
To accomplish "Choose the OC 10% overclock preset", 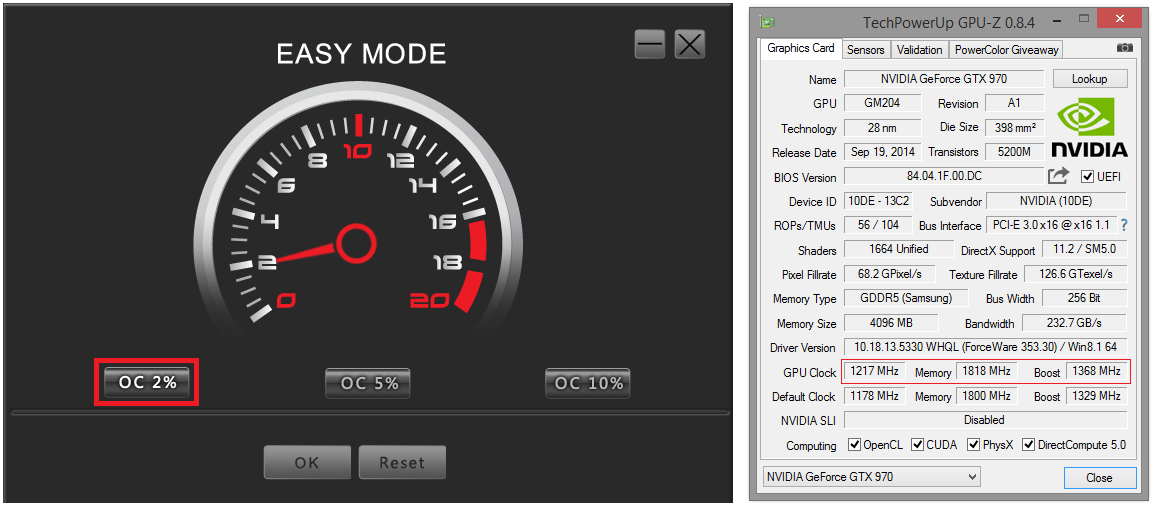I will (x=588, y=383).
